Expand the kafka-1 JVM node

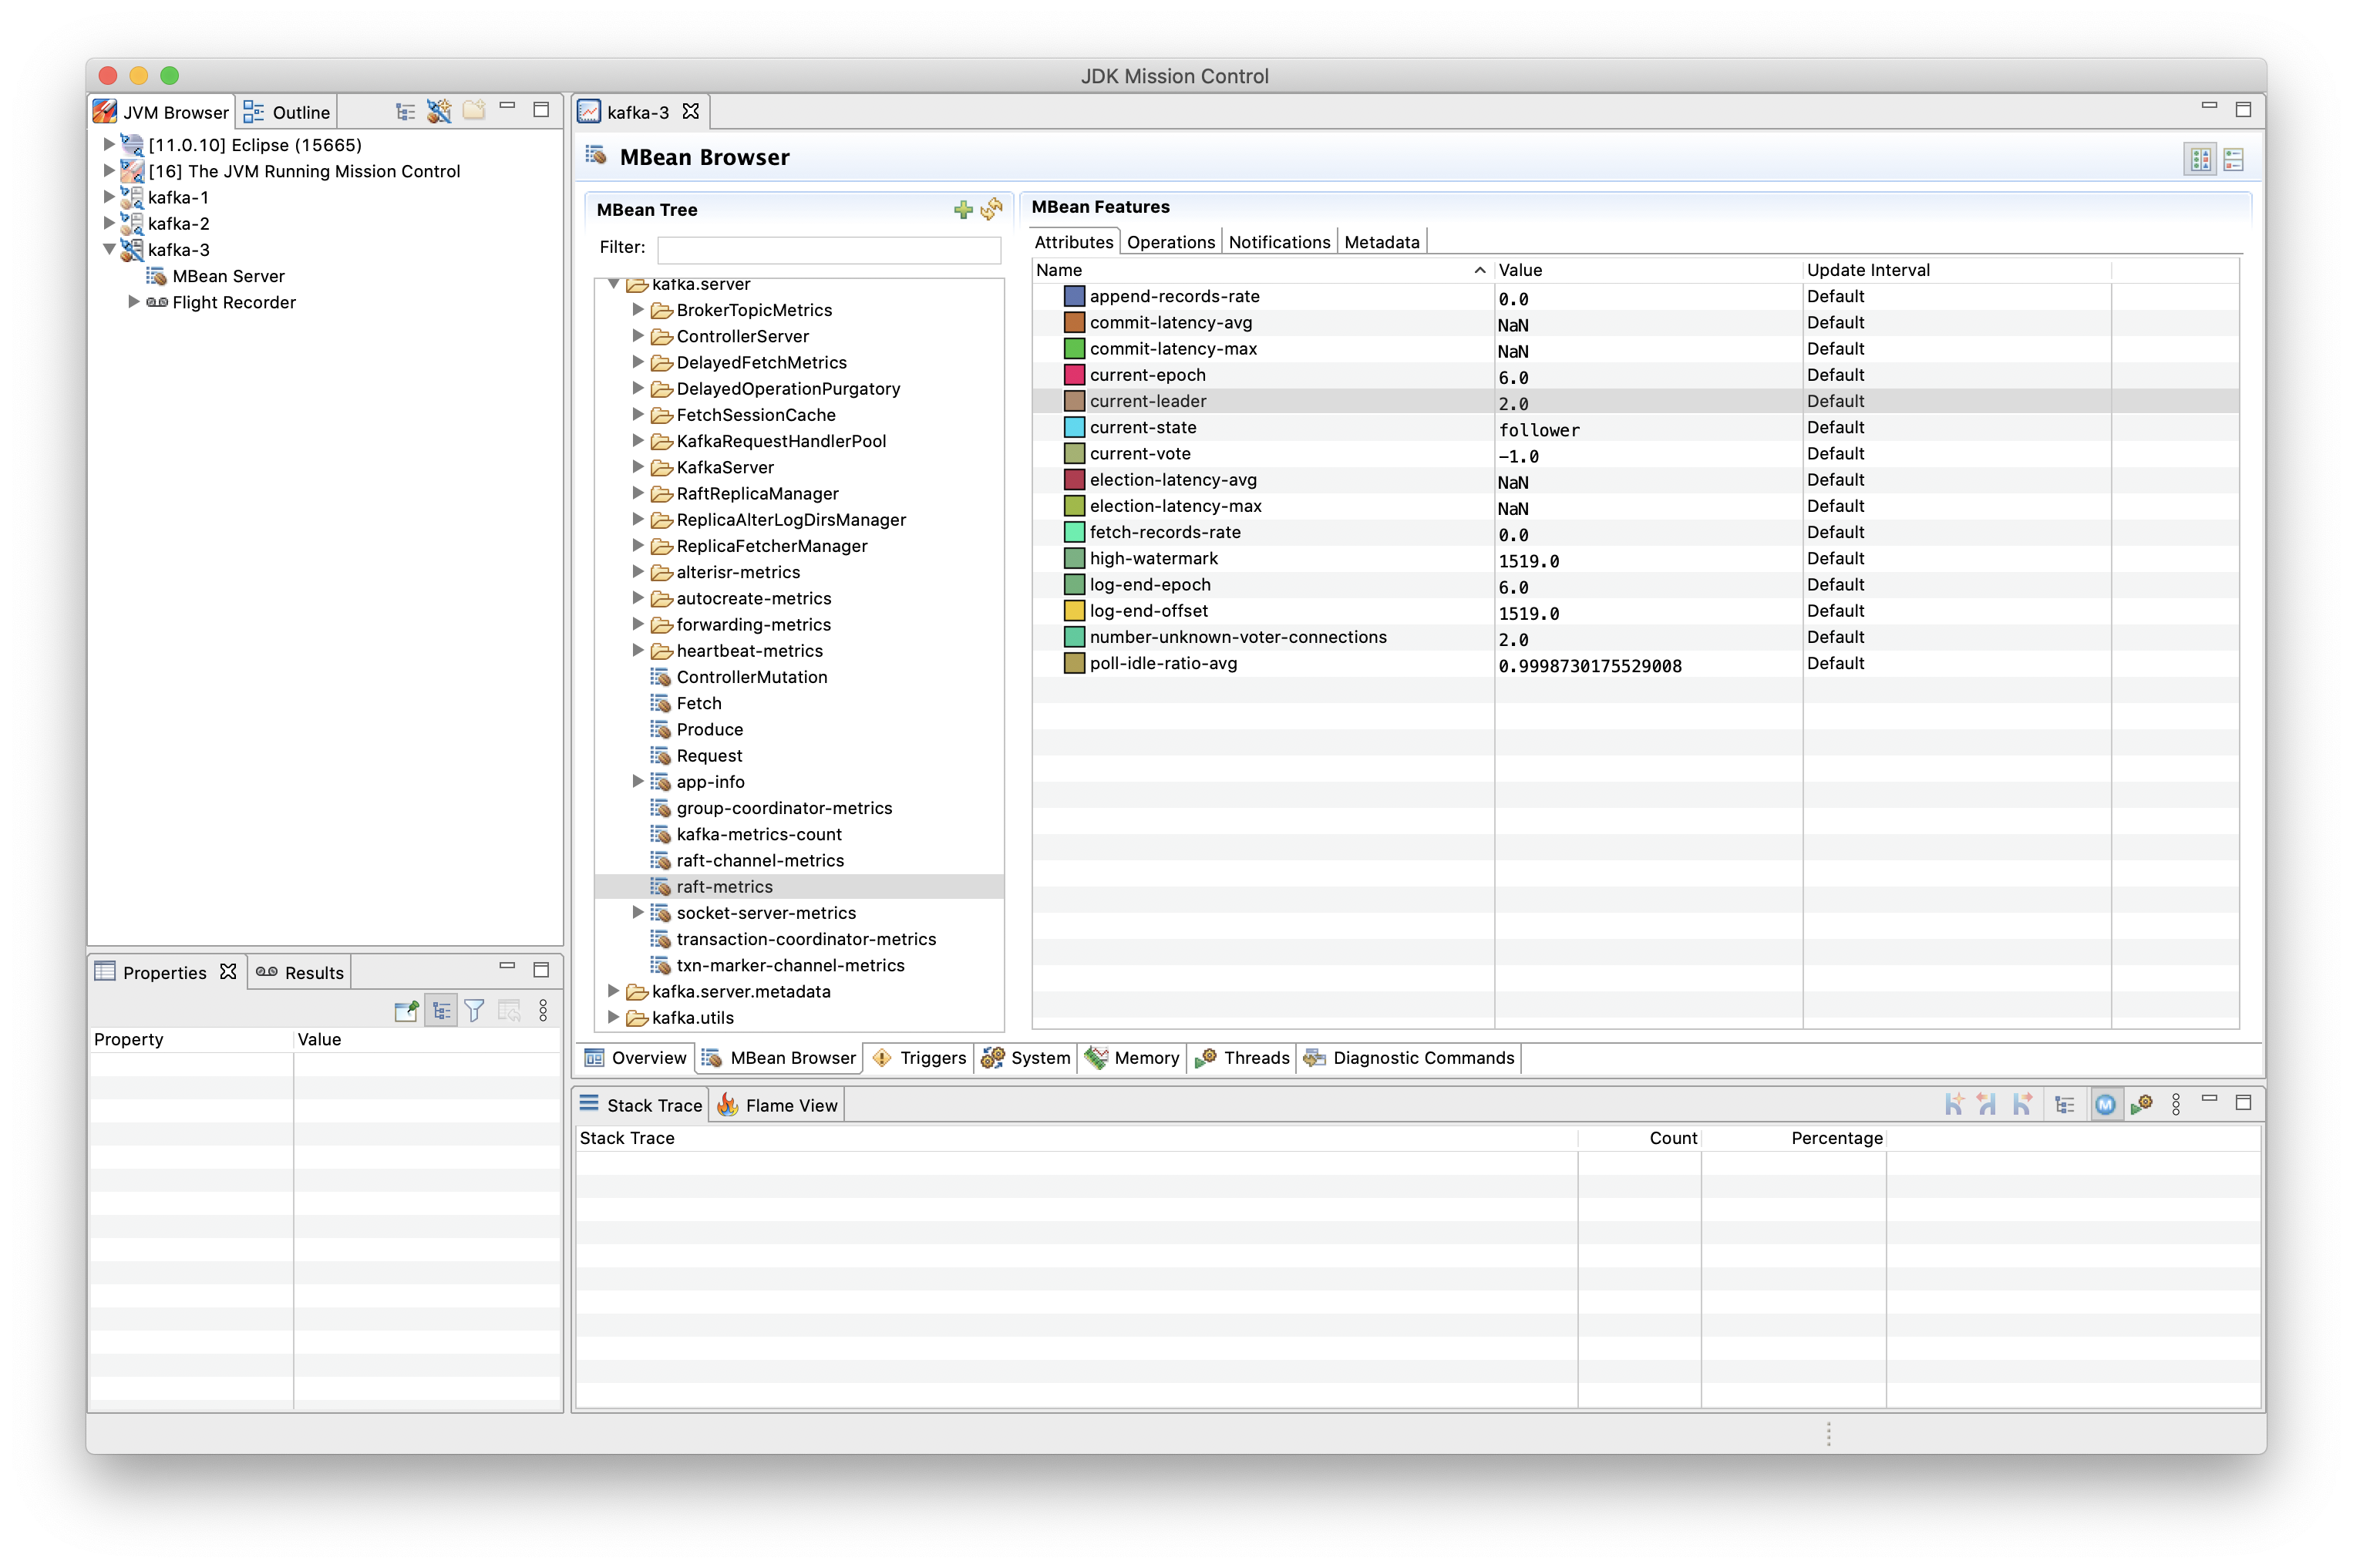(x=109, y=197)
